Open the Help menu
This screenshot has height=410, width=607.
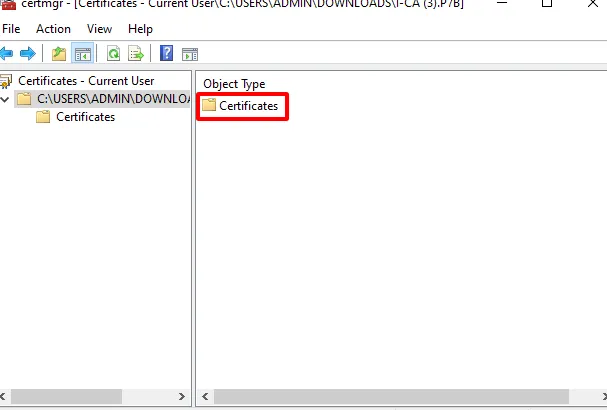point(140,29)
